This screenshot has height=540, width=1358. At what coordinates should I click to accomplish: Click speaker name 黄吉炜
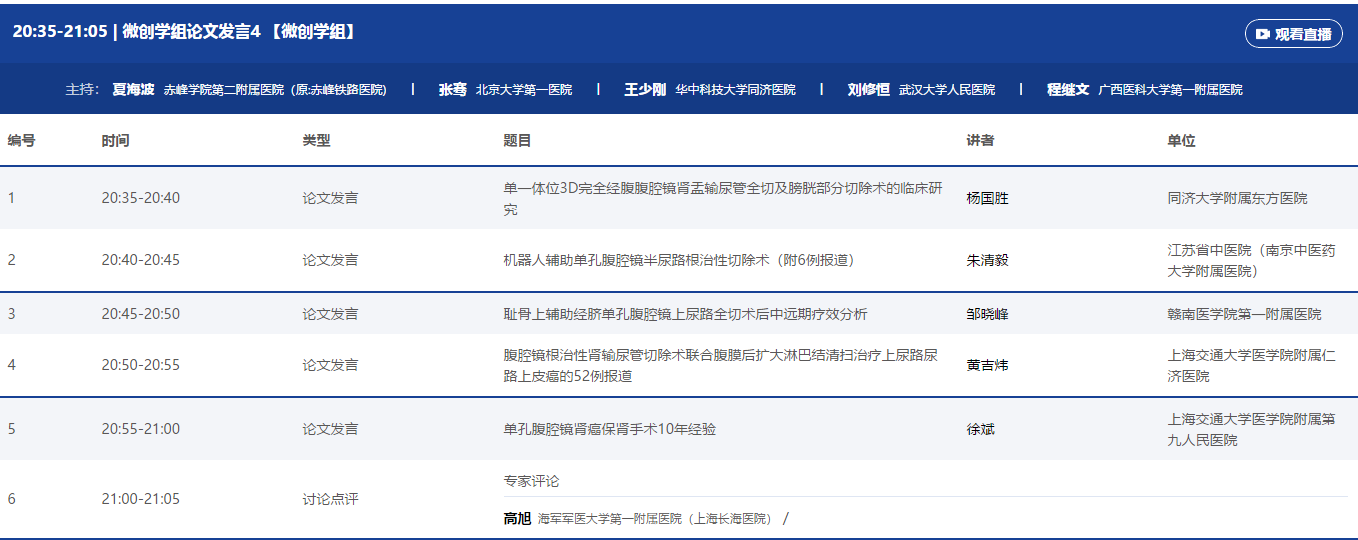[987, 365]
